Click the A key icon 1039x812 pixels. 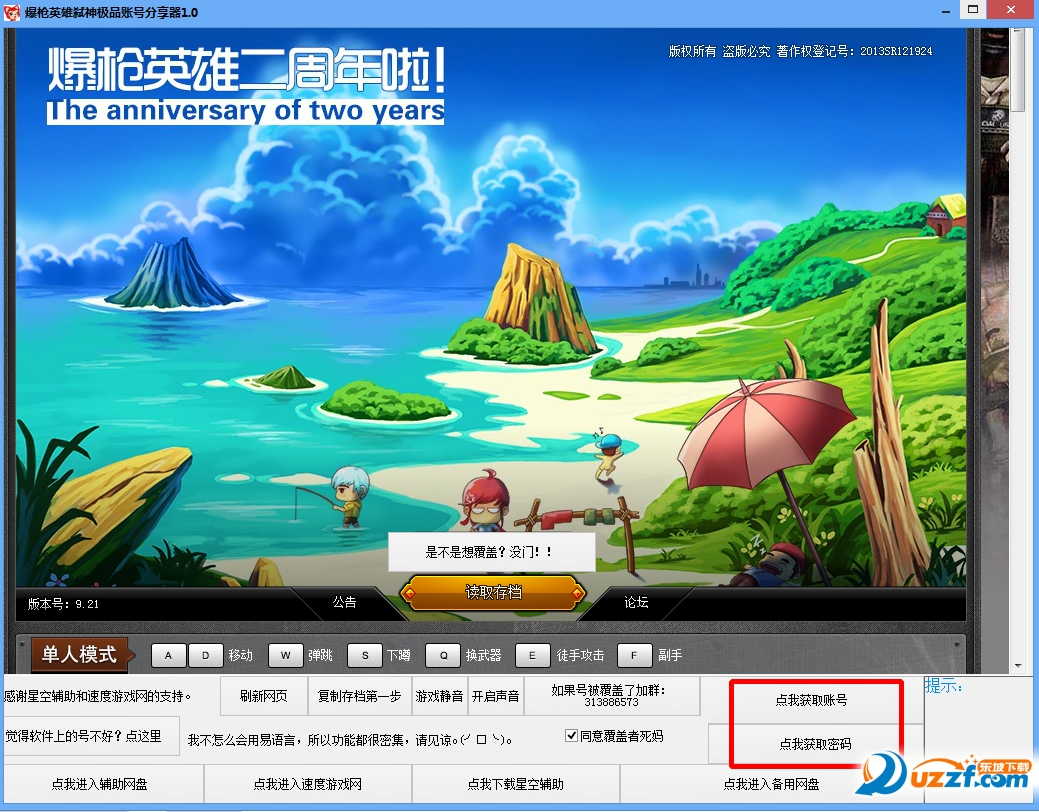click(168, 656)
